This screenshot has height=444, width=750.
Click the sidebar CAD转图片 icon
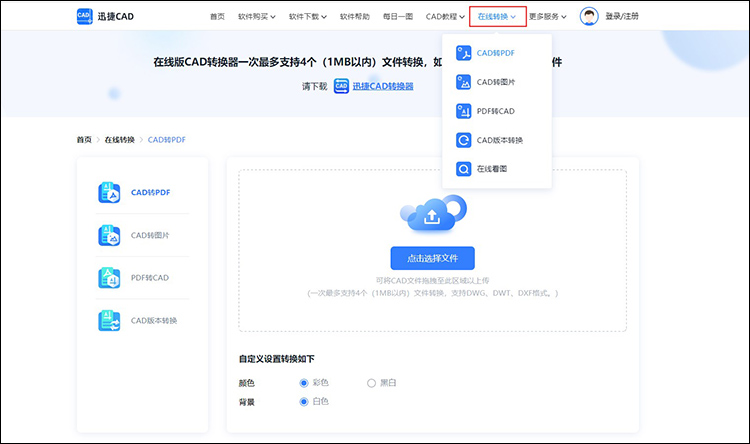click(x=109, y=235)
